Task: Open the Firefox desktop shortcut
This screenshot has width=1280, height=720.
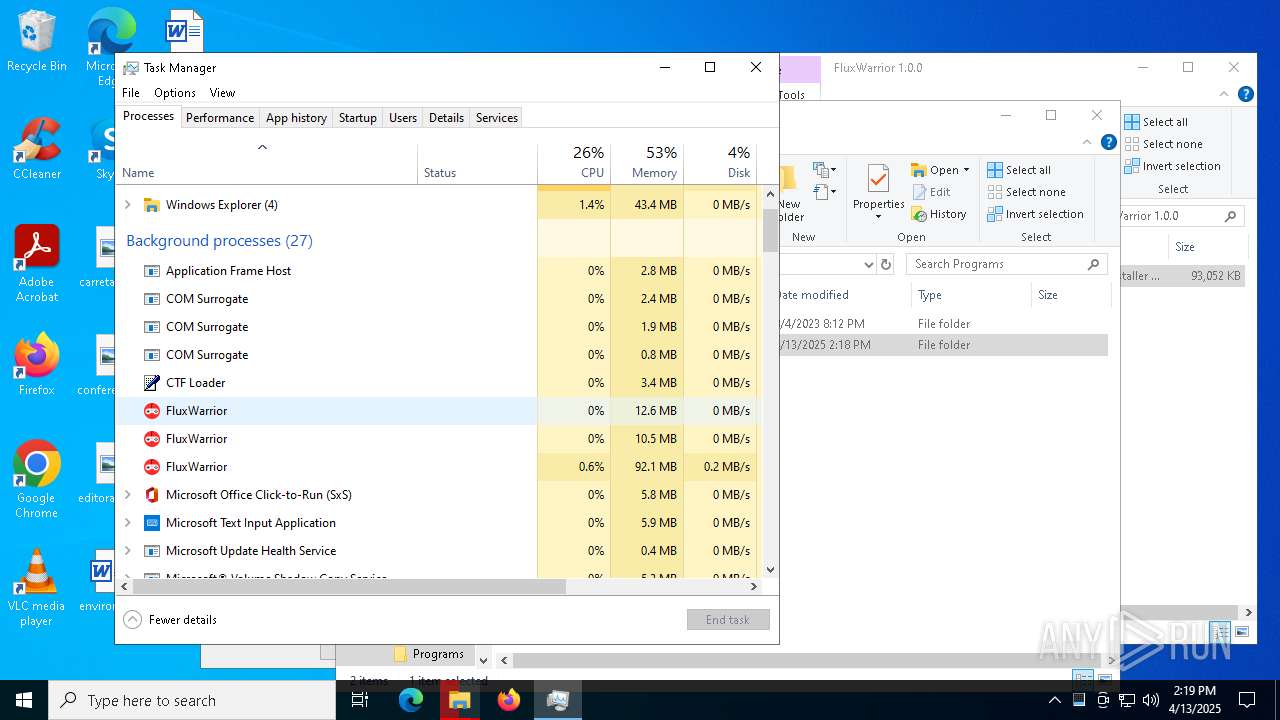Action: click(37, 364)
